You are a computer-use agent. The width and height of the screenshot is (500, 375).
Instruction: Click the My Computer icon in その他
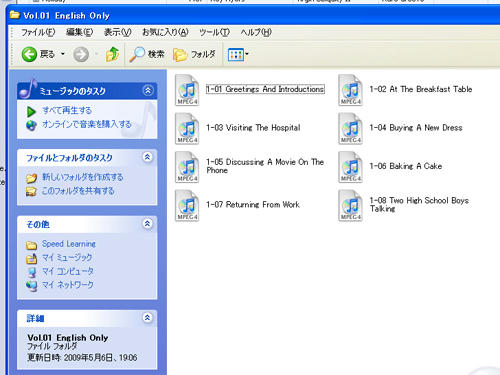(32, 272)
